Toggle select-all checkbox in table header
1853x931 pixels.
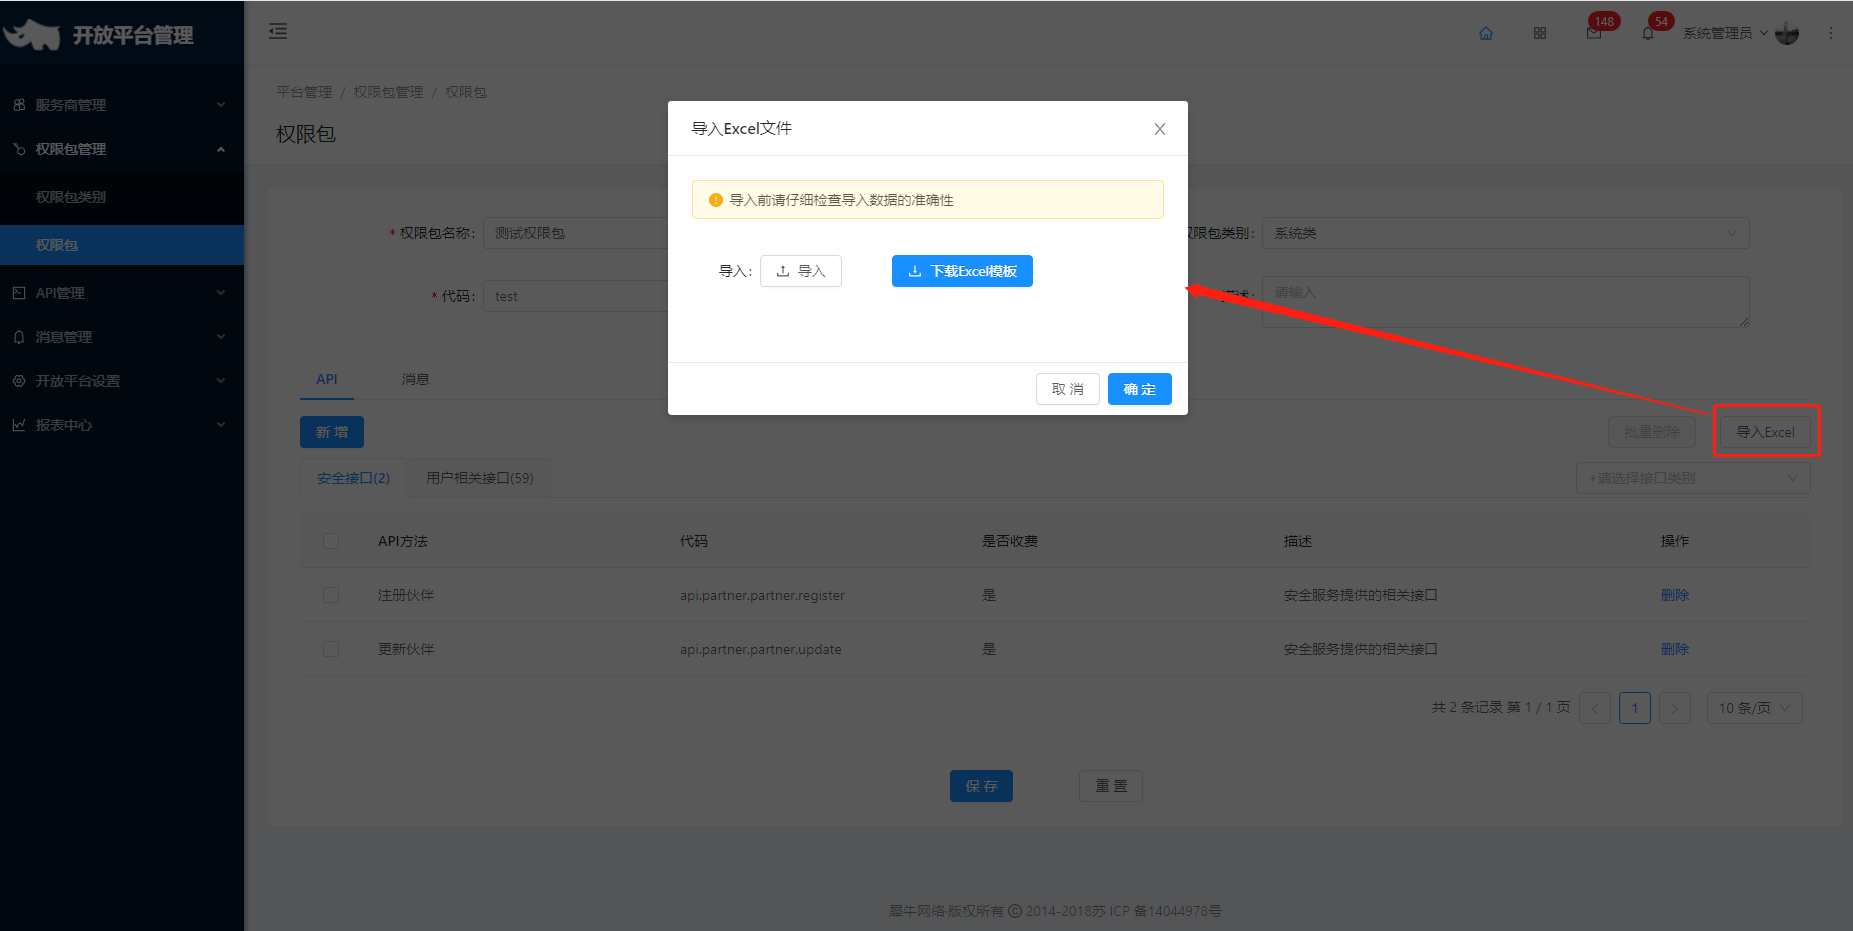pyautogui.click(x=331, y=541)
